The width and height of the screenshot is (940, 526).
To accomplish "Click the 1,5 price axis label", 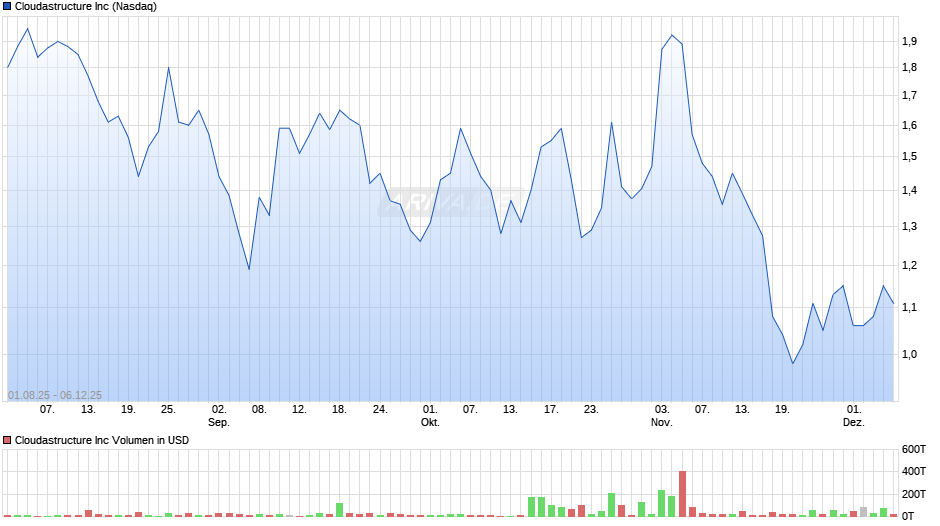I will [909, 157].
